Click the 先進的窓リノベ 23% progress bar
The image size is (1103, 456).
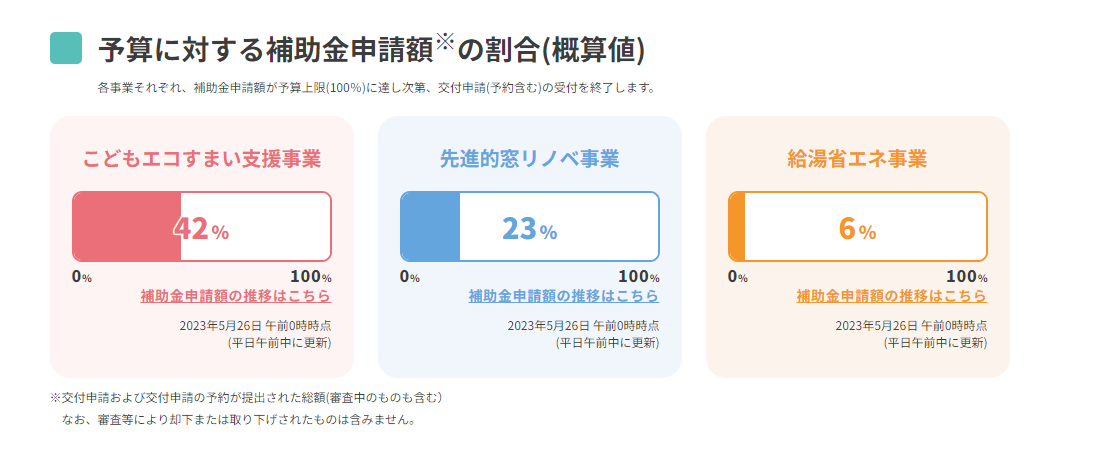point(530,227)
